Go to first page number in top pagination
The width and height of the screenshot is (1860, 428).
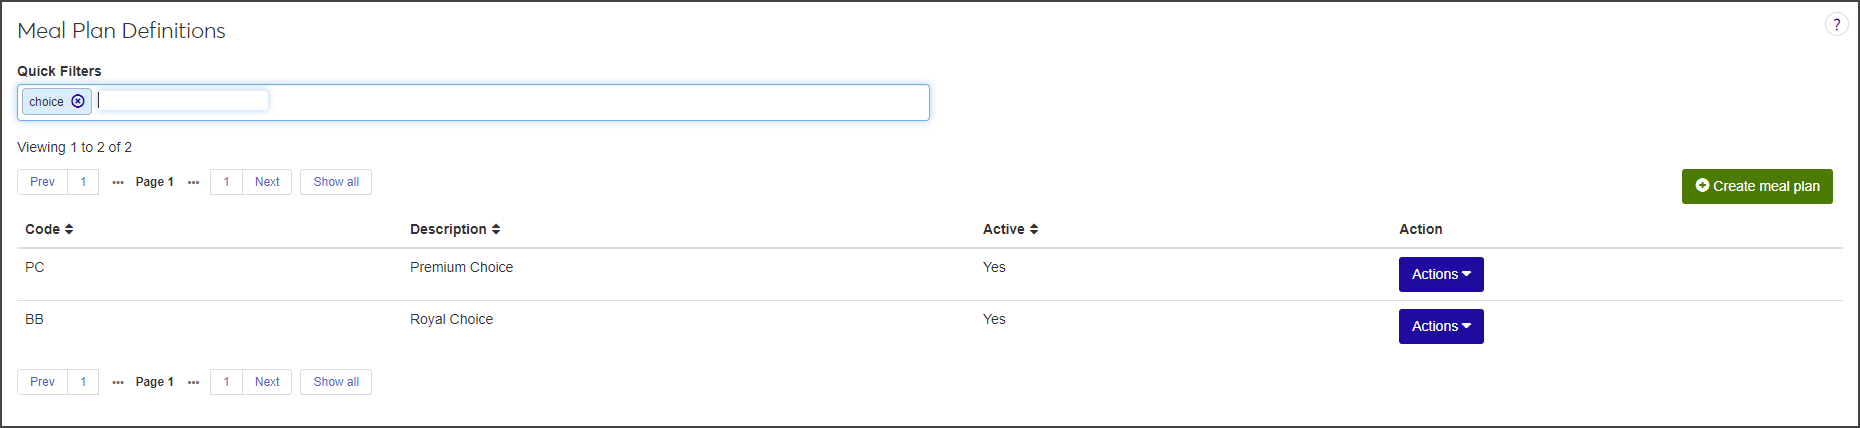click(83, 182)
